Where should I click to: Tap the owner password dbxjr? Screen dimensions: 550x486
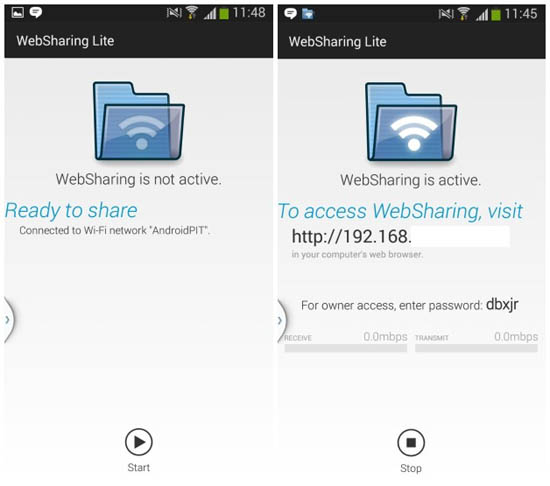(502, 305)
